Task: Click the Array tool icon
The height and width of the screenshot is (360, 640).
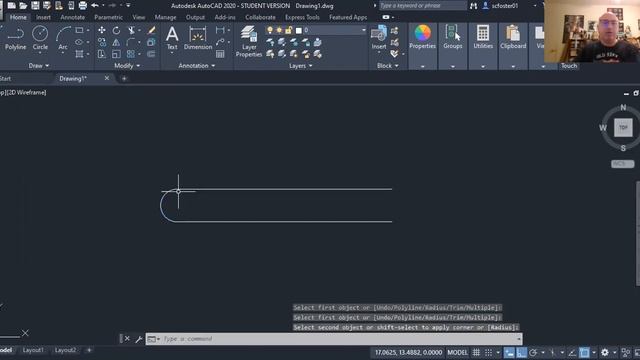Action: click(x=131, y=54)
